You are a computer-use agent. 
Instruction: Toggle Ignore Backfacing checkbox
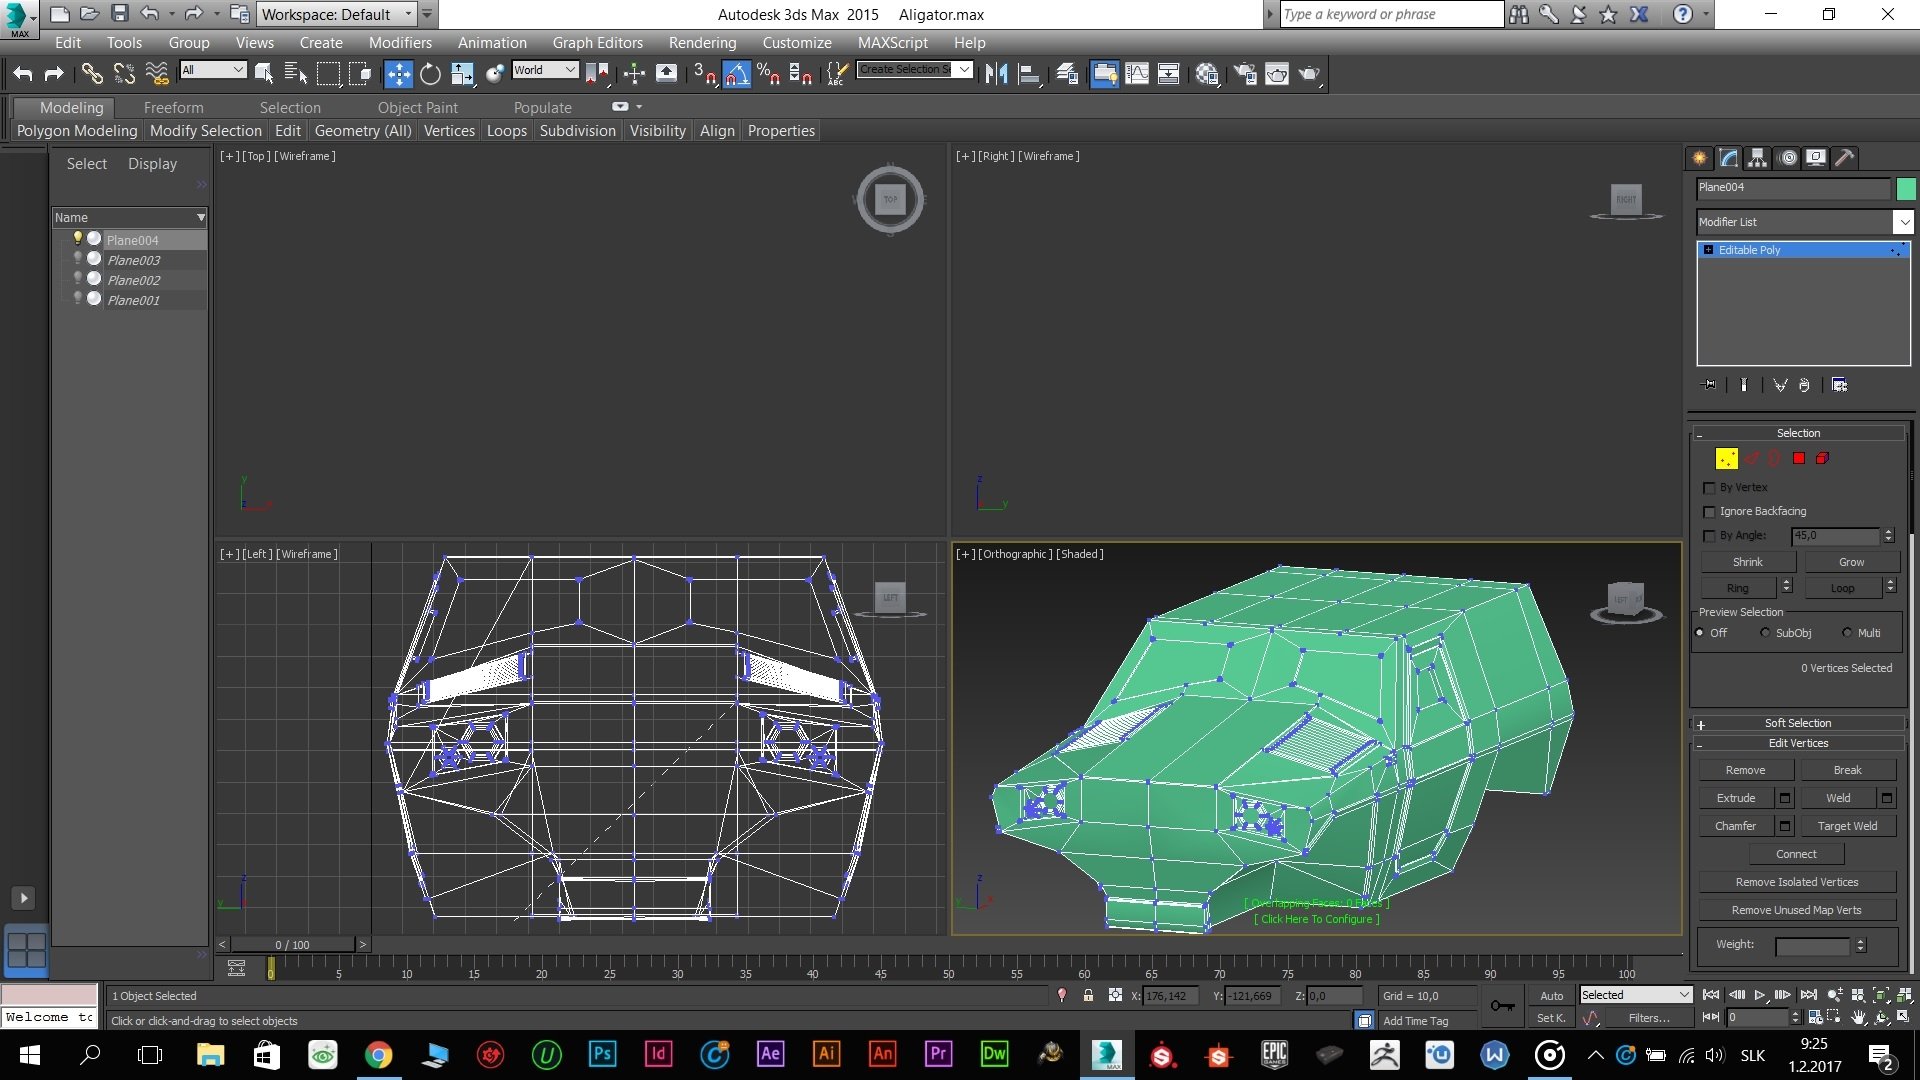tap(1710, 512)
